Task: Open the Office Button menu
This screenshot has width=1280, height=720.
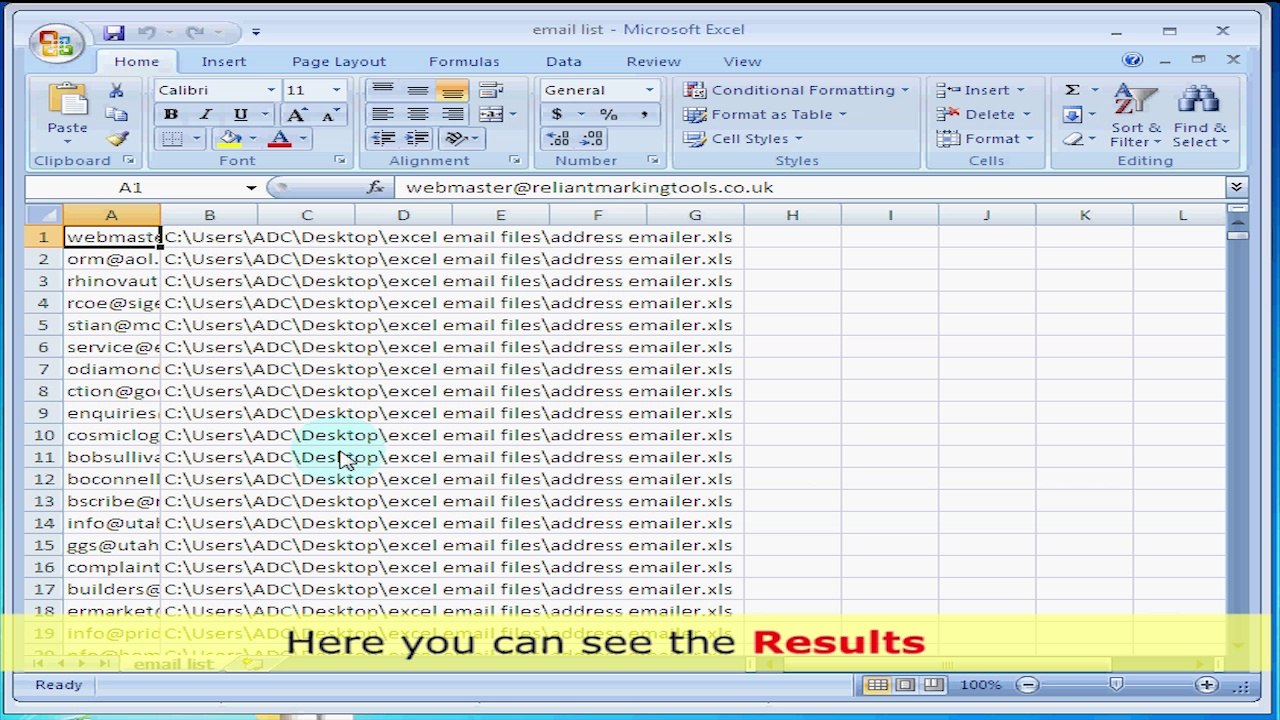Action: (x=55, y=43)
